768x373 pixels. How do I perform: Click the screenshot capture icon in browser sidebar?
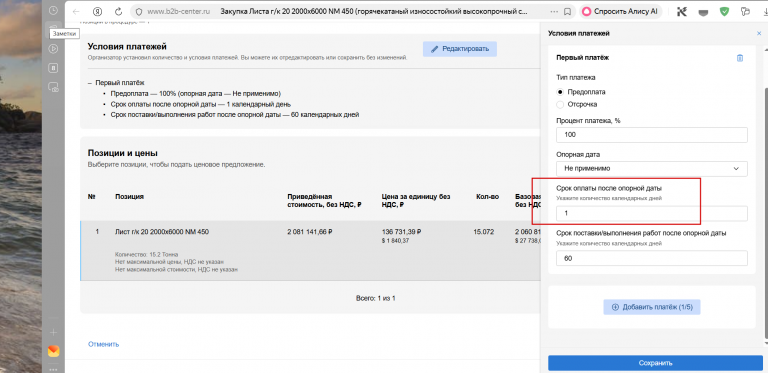53,87
